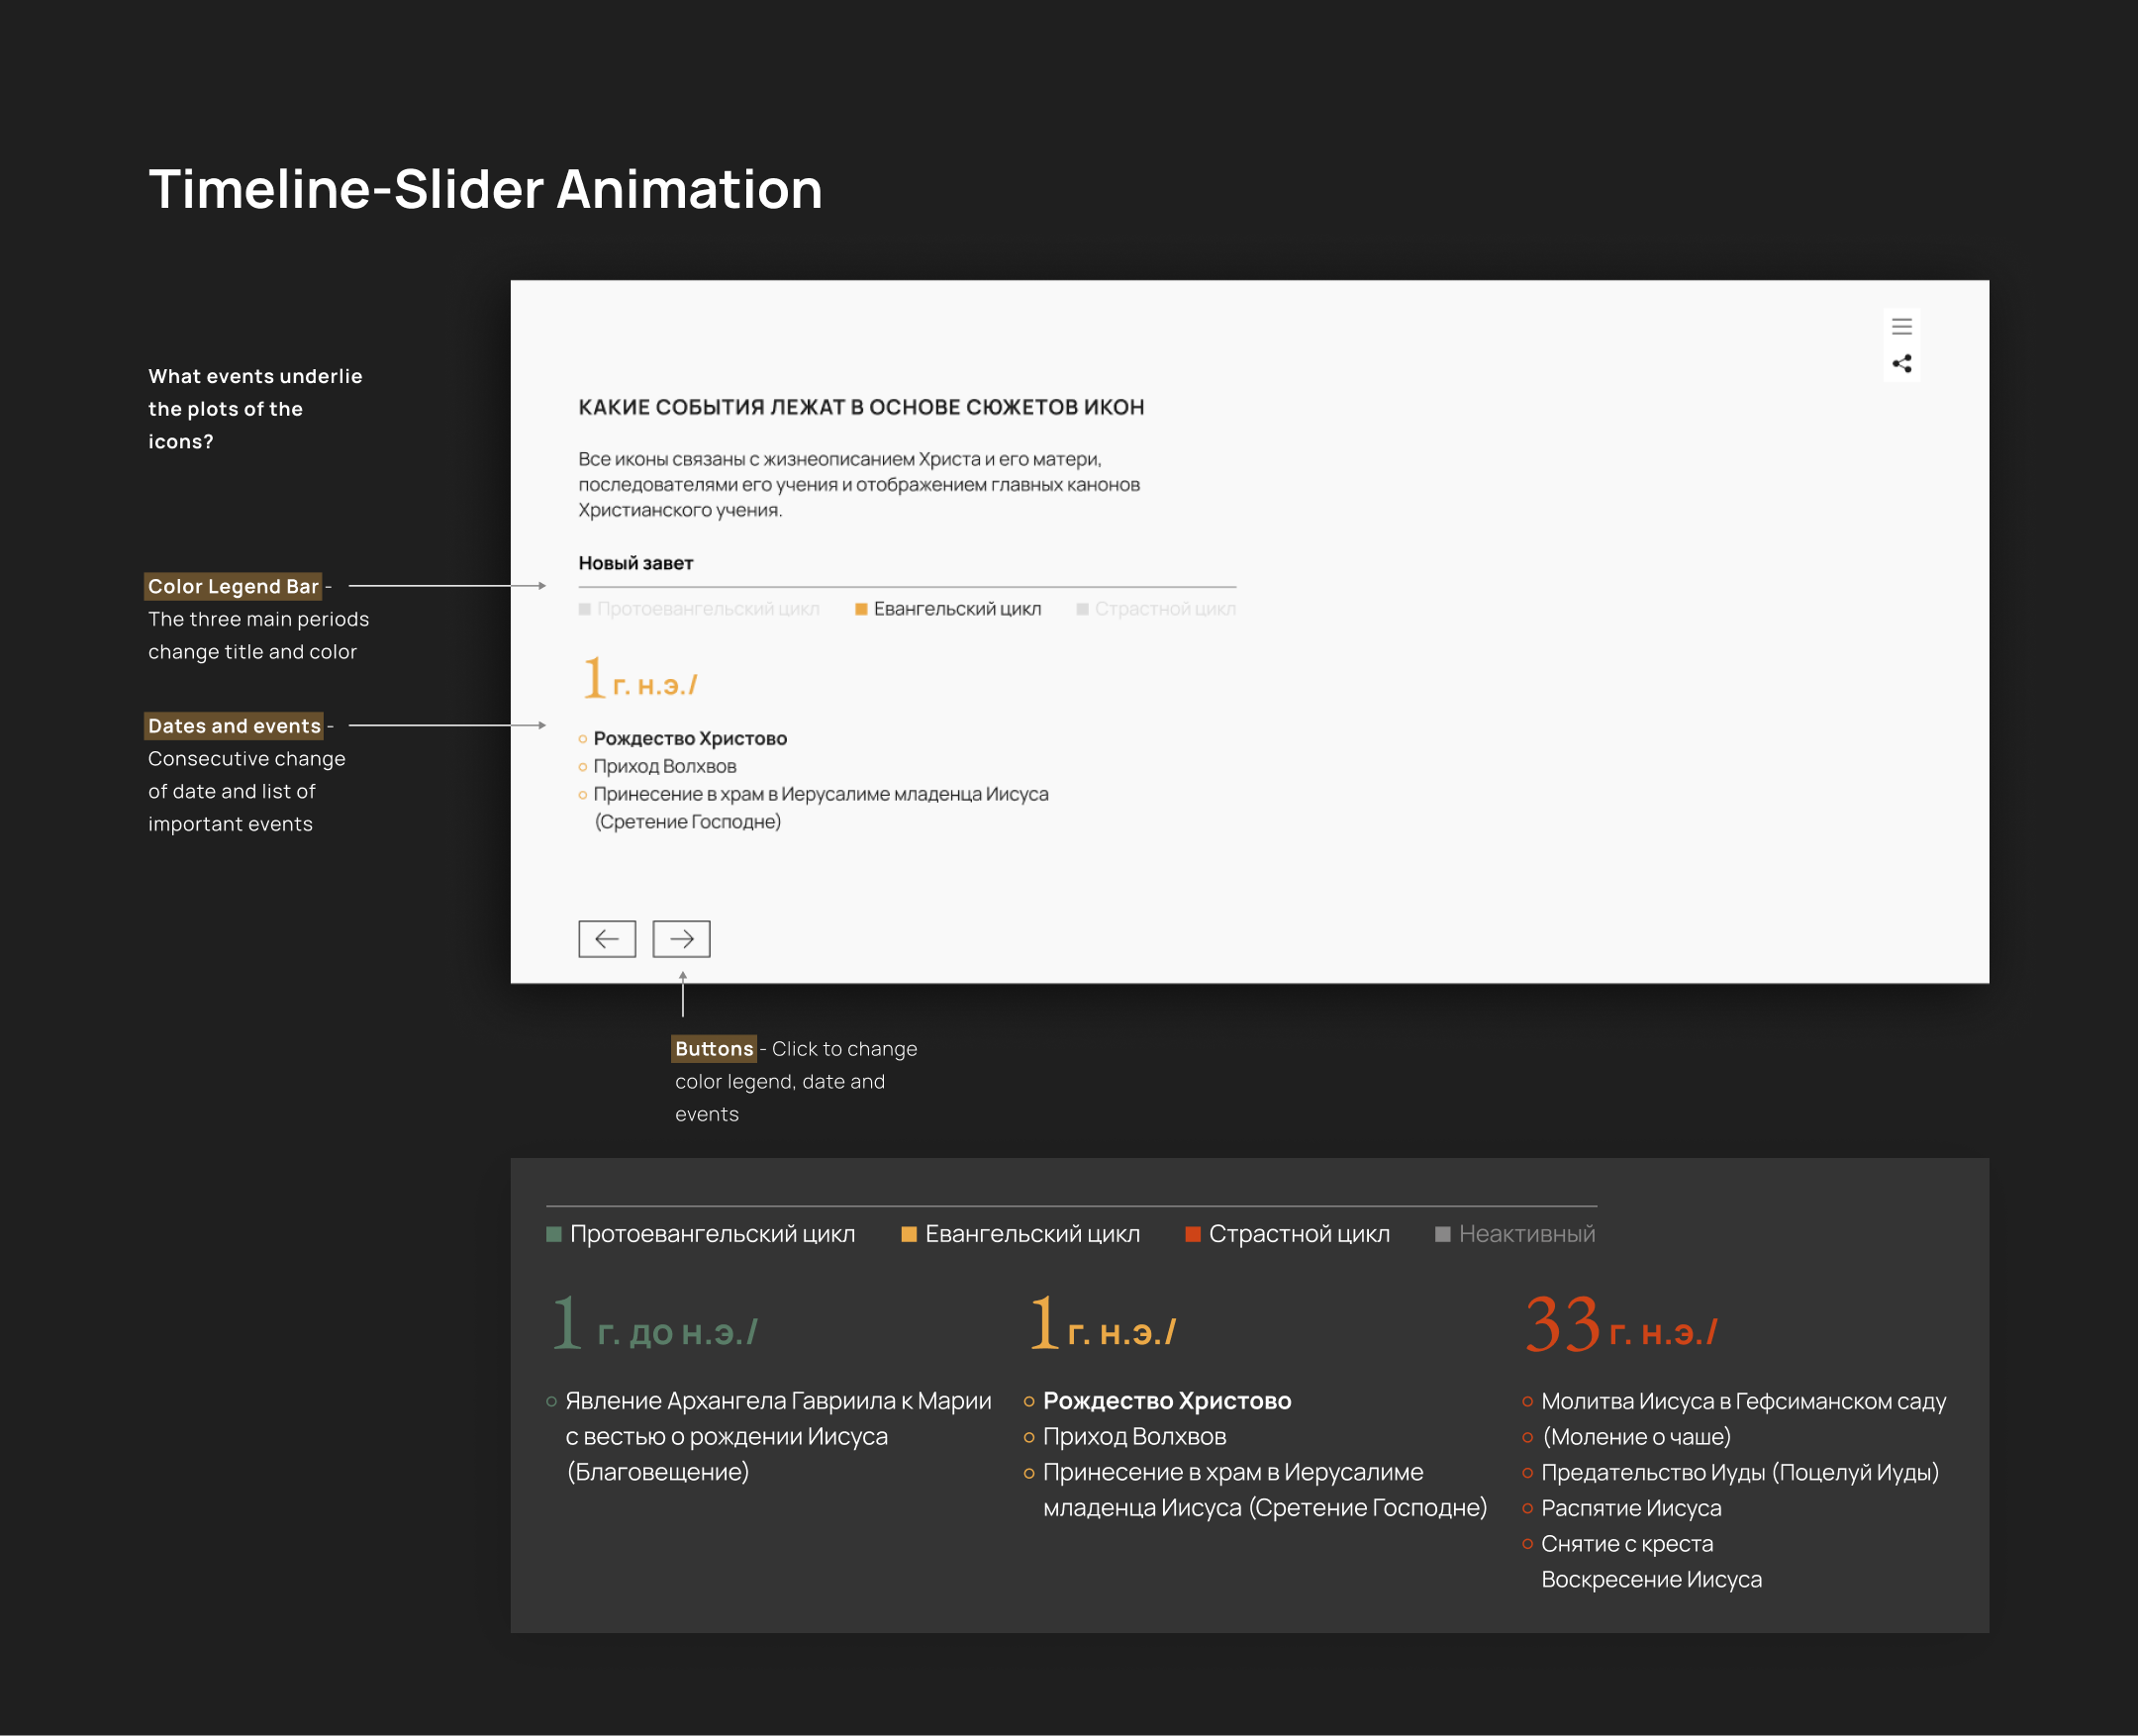This screenshot has height=1736, width=2138.
Task: Click Рождество Христово event in upper list
Action: tap(690, 738)
